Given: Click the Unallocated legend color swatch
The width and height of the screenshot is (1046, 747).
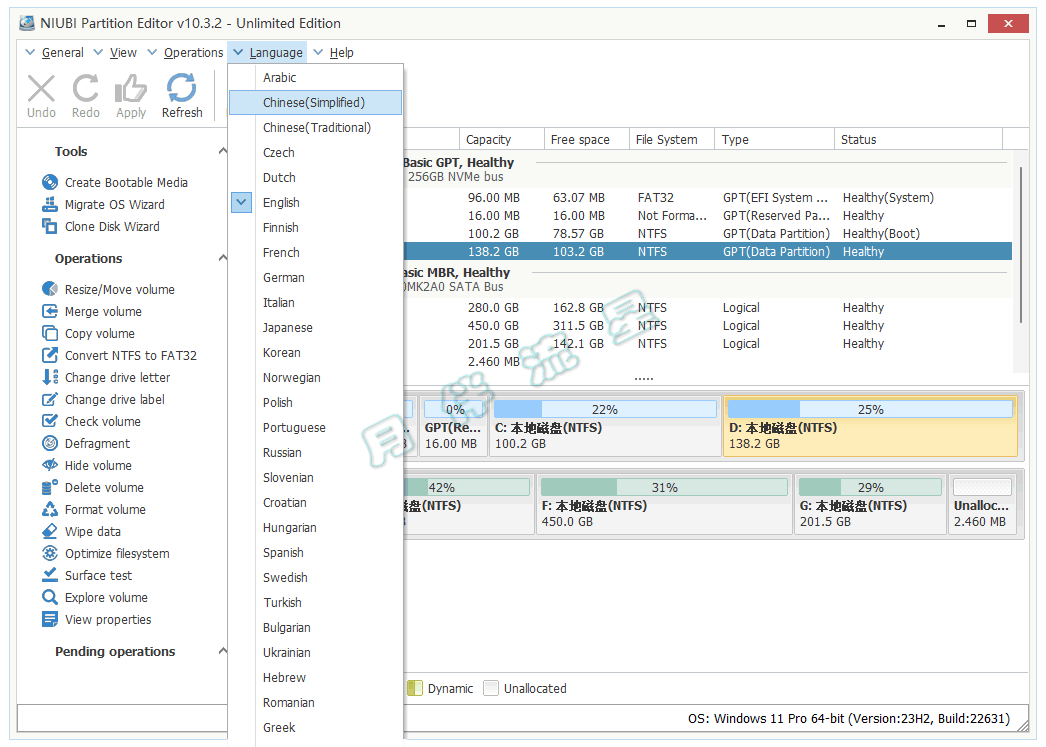Looking at the screenshot, I should tap(491, 688).
